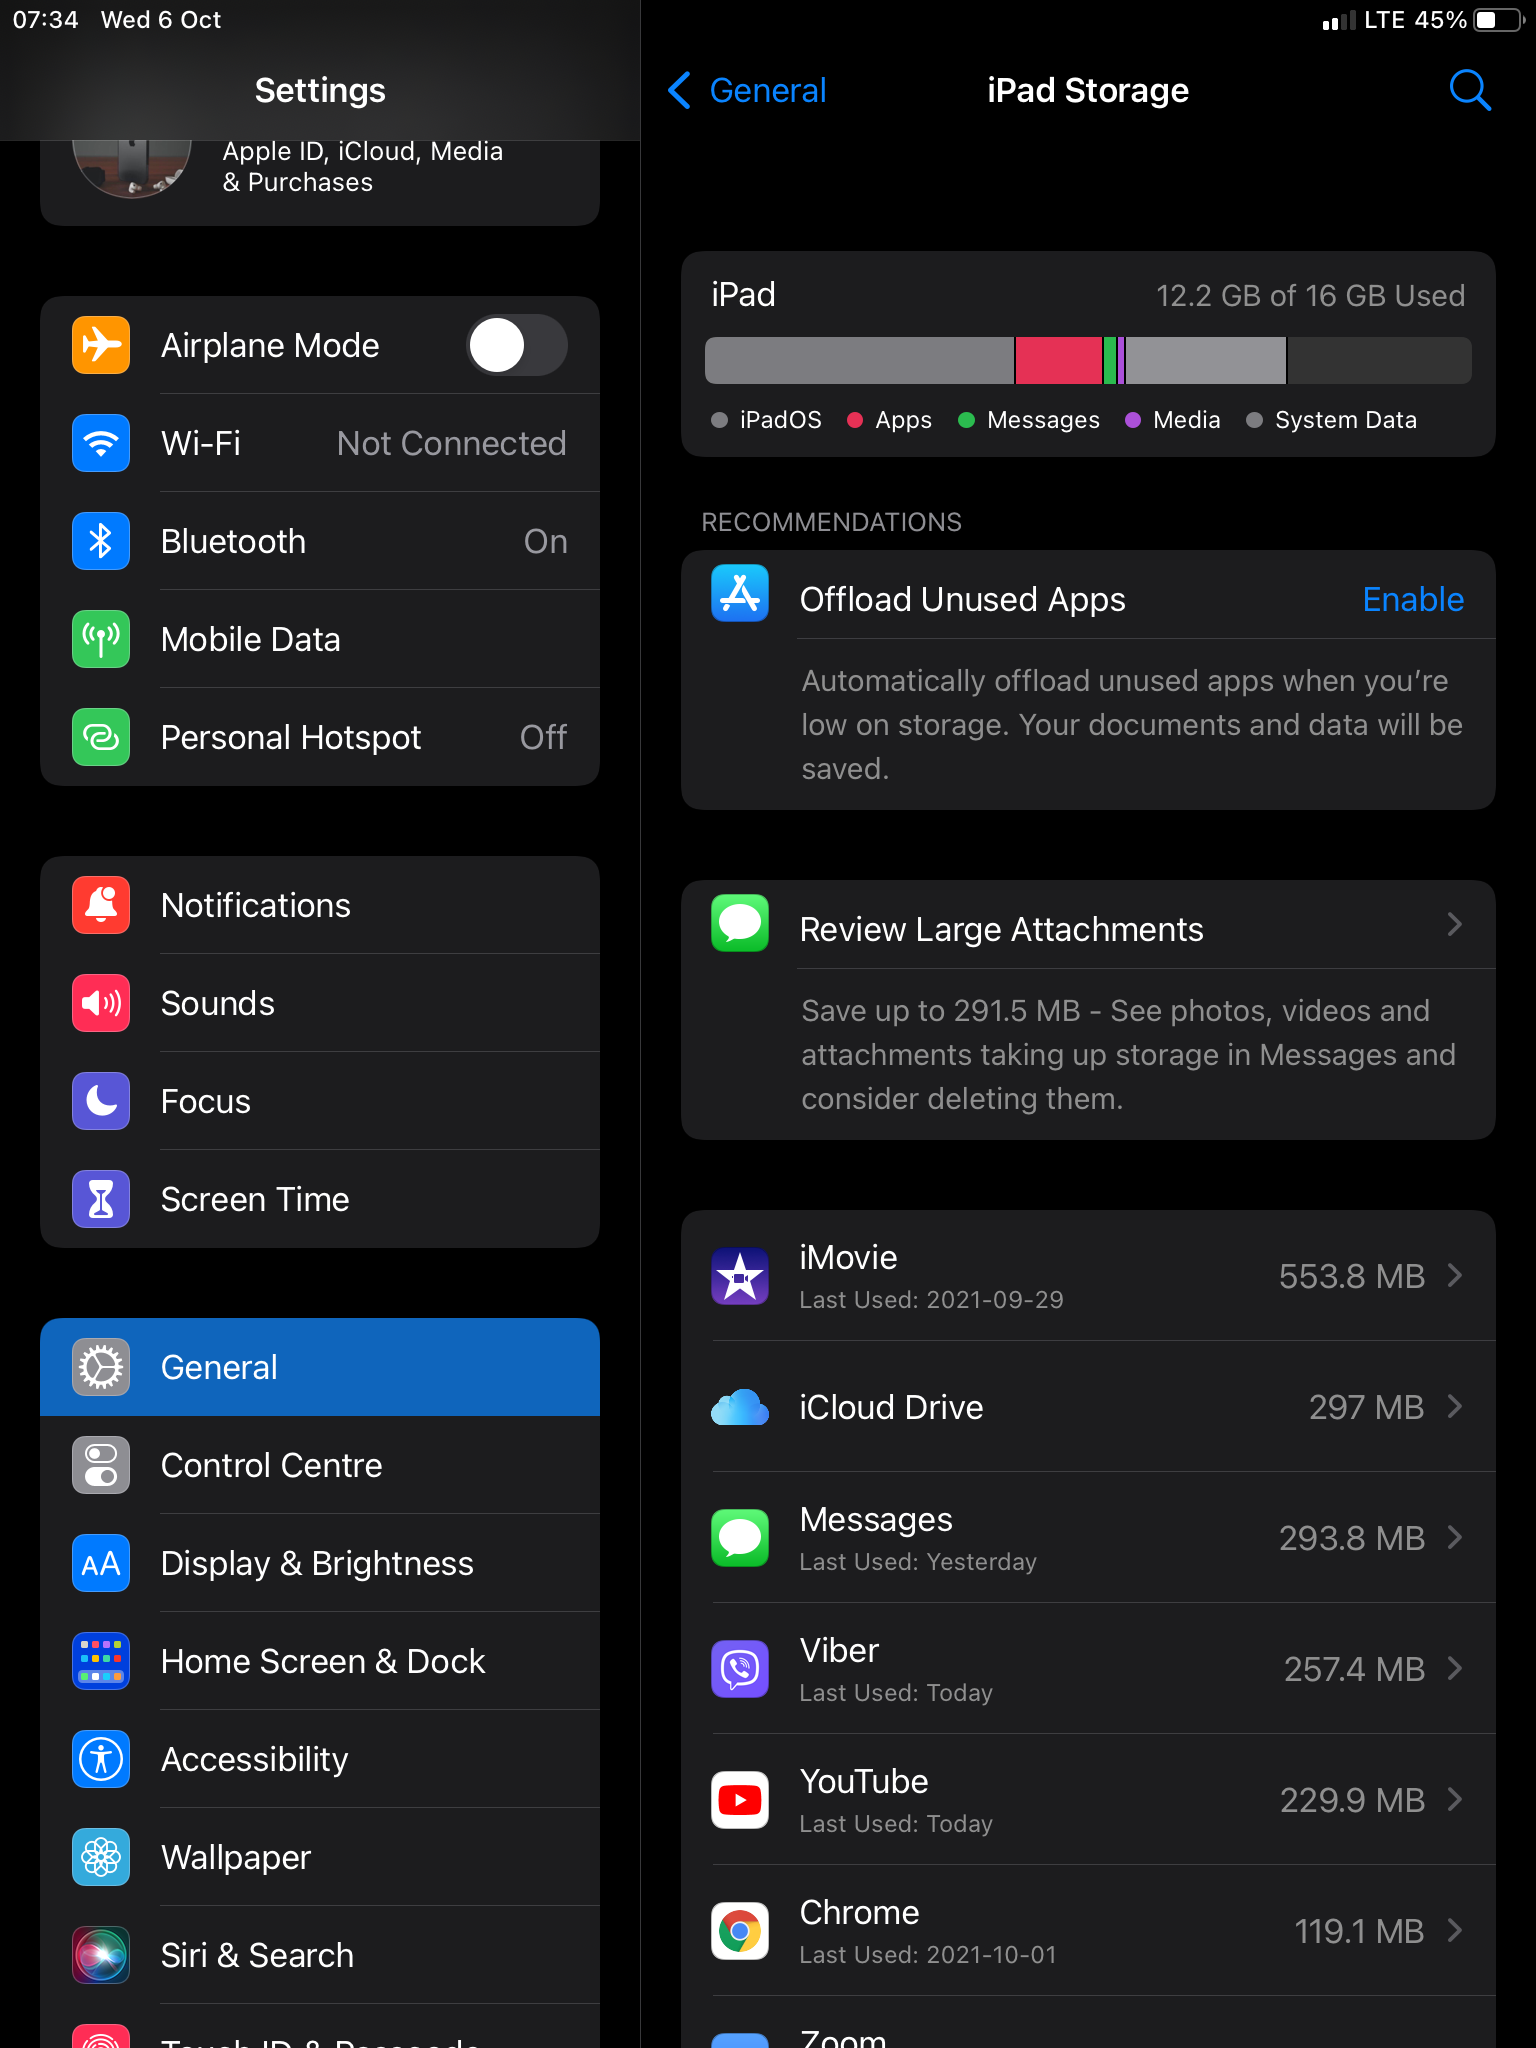Tap the Wi-Fi settings icon
The image size is (1536, 2048).
tap(101, 443)
